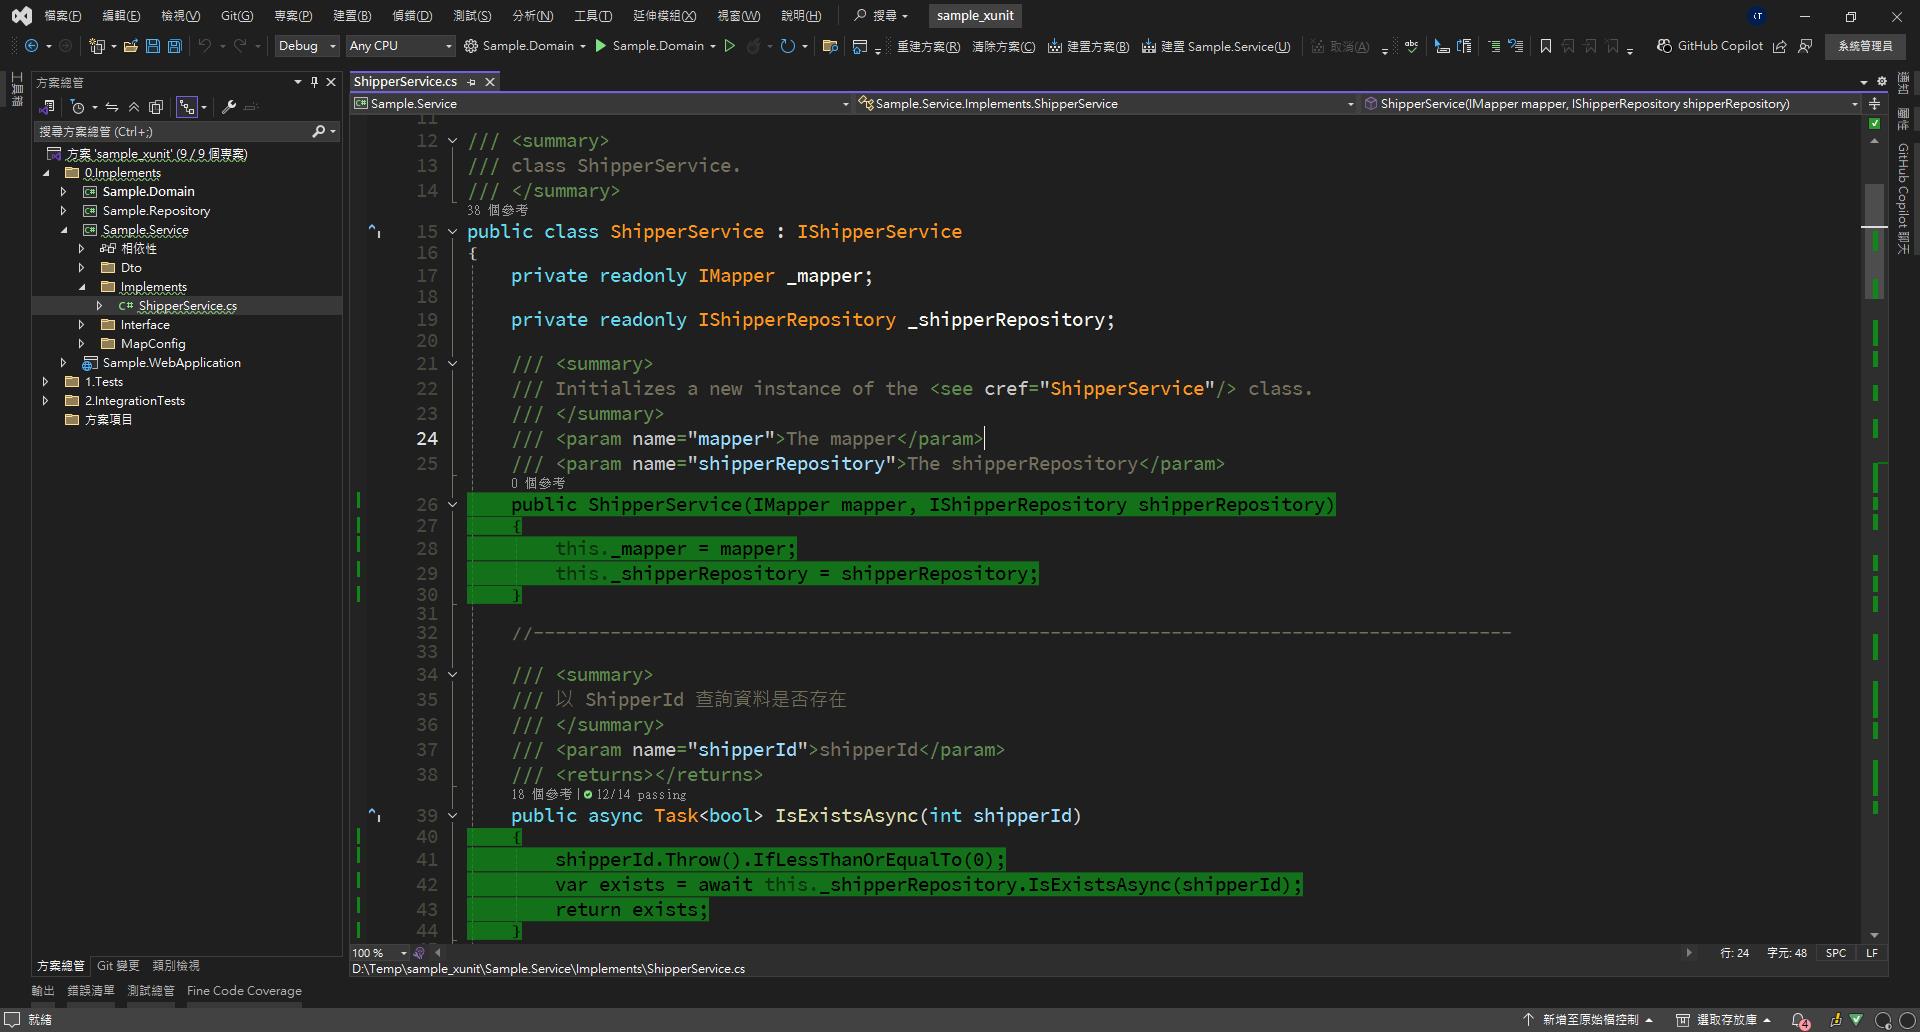Click the bookmark toggle icon in toolbar
The height and width of the screenshot is (1032, 1920).
pyautogui.click(x=1545, y=46)
